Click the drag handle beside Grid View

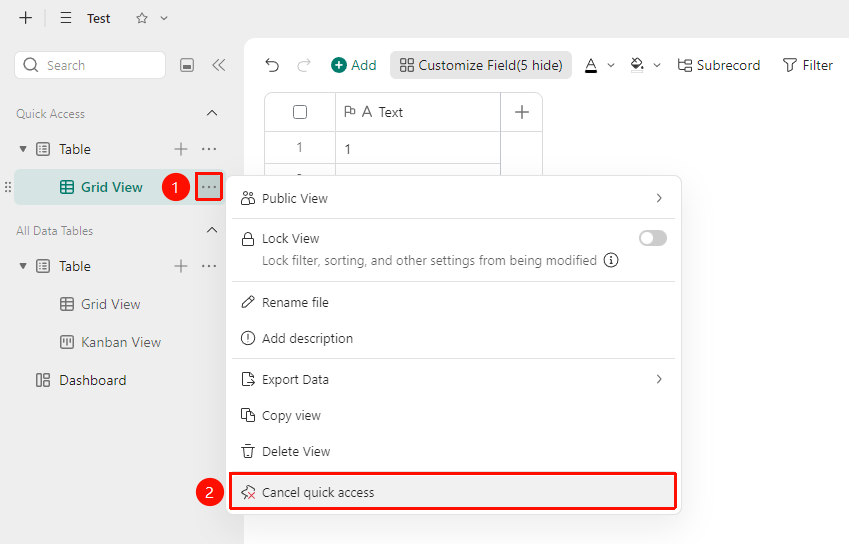click(8, 187)
